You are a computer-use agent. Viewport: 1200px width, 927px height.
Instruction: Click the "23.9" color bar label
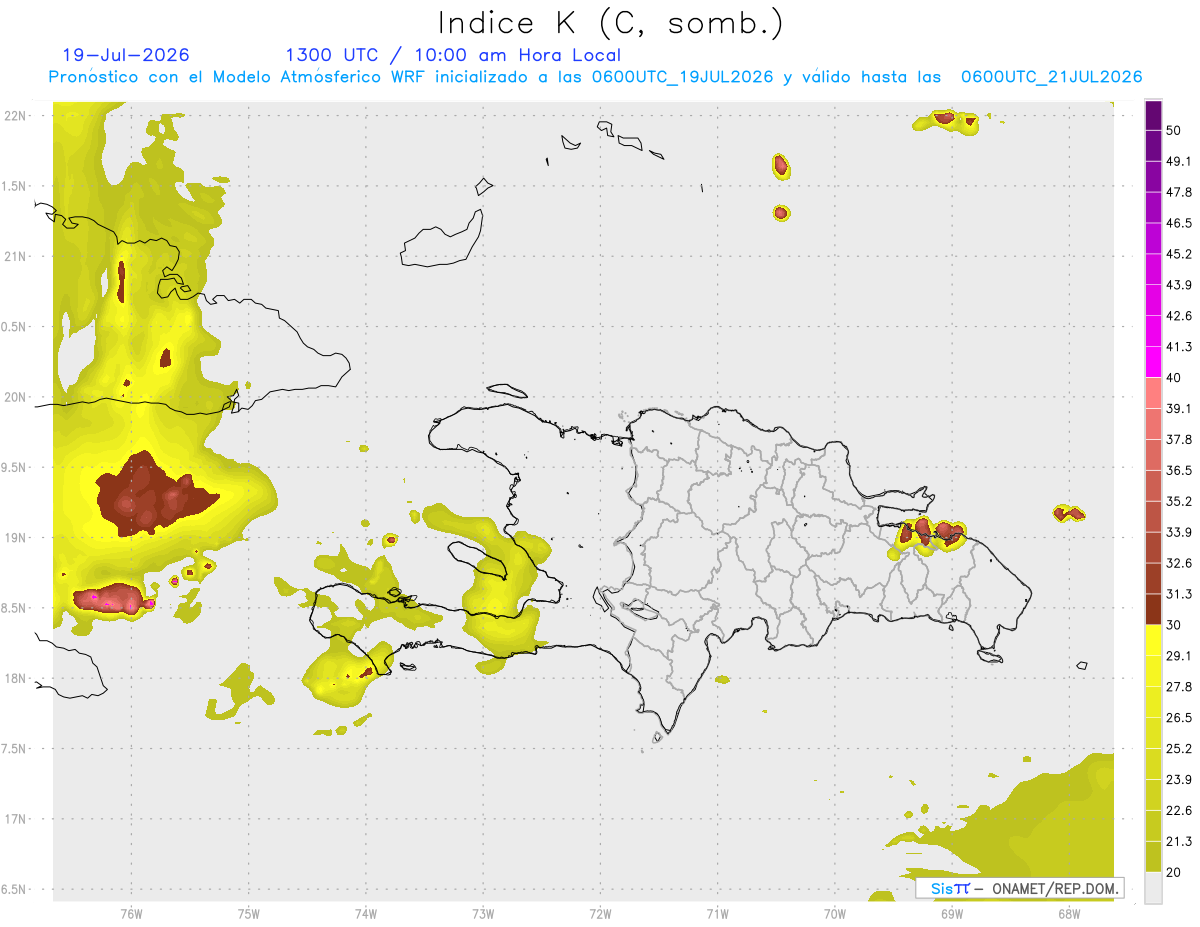click(x=1179, y=779)
